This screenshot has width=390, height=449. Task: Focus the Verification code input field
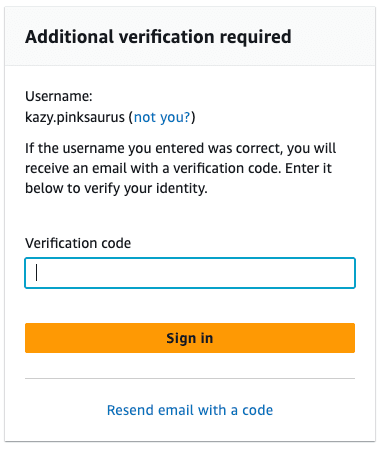click(190, 273)
